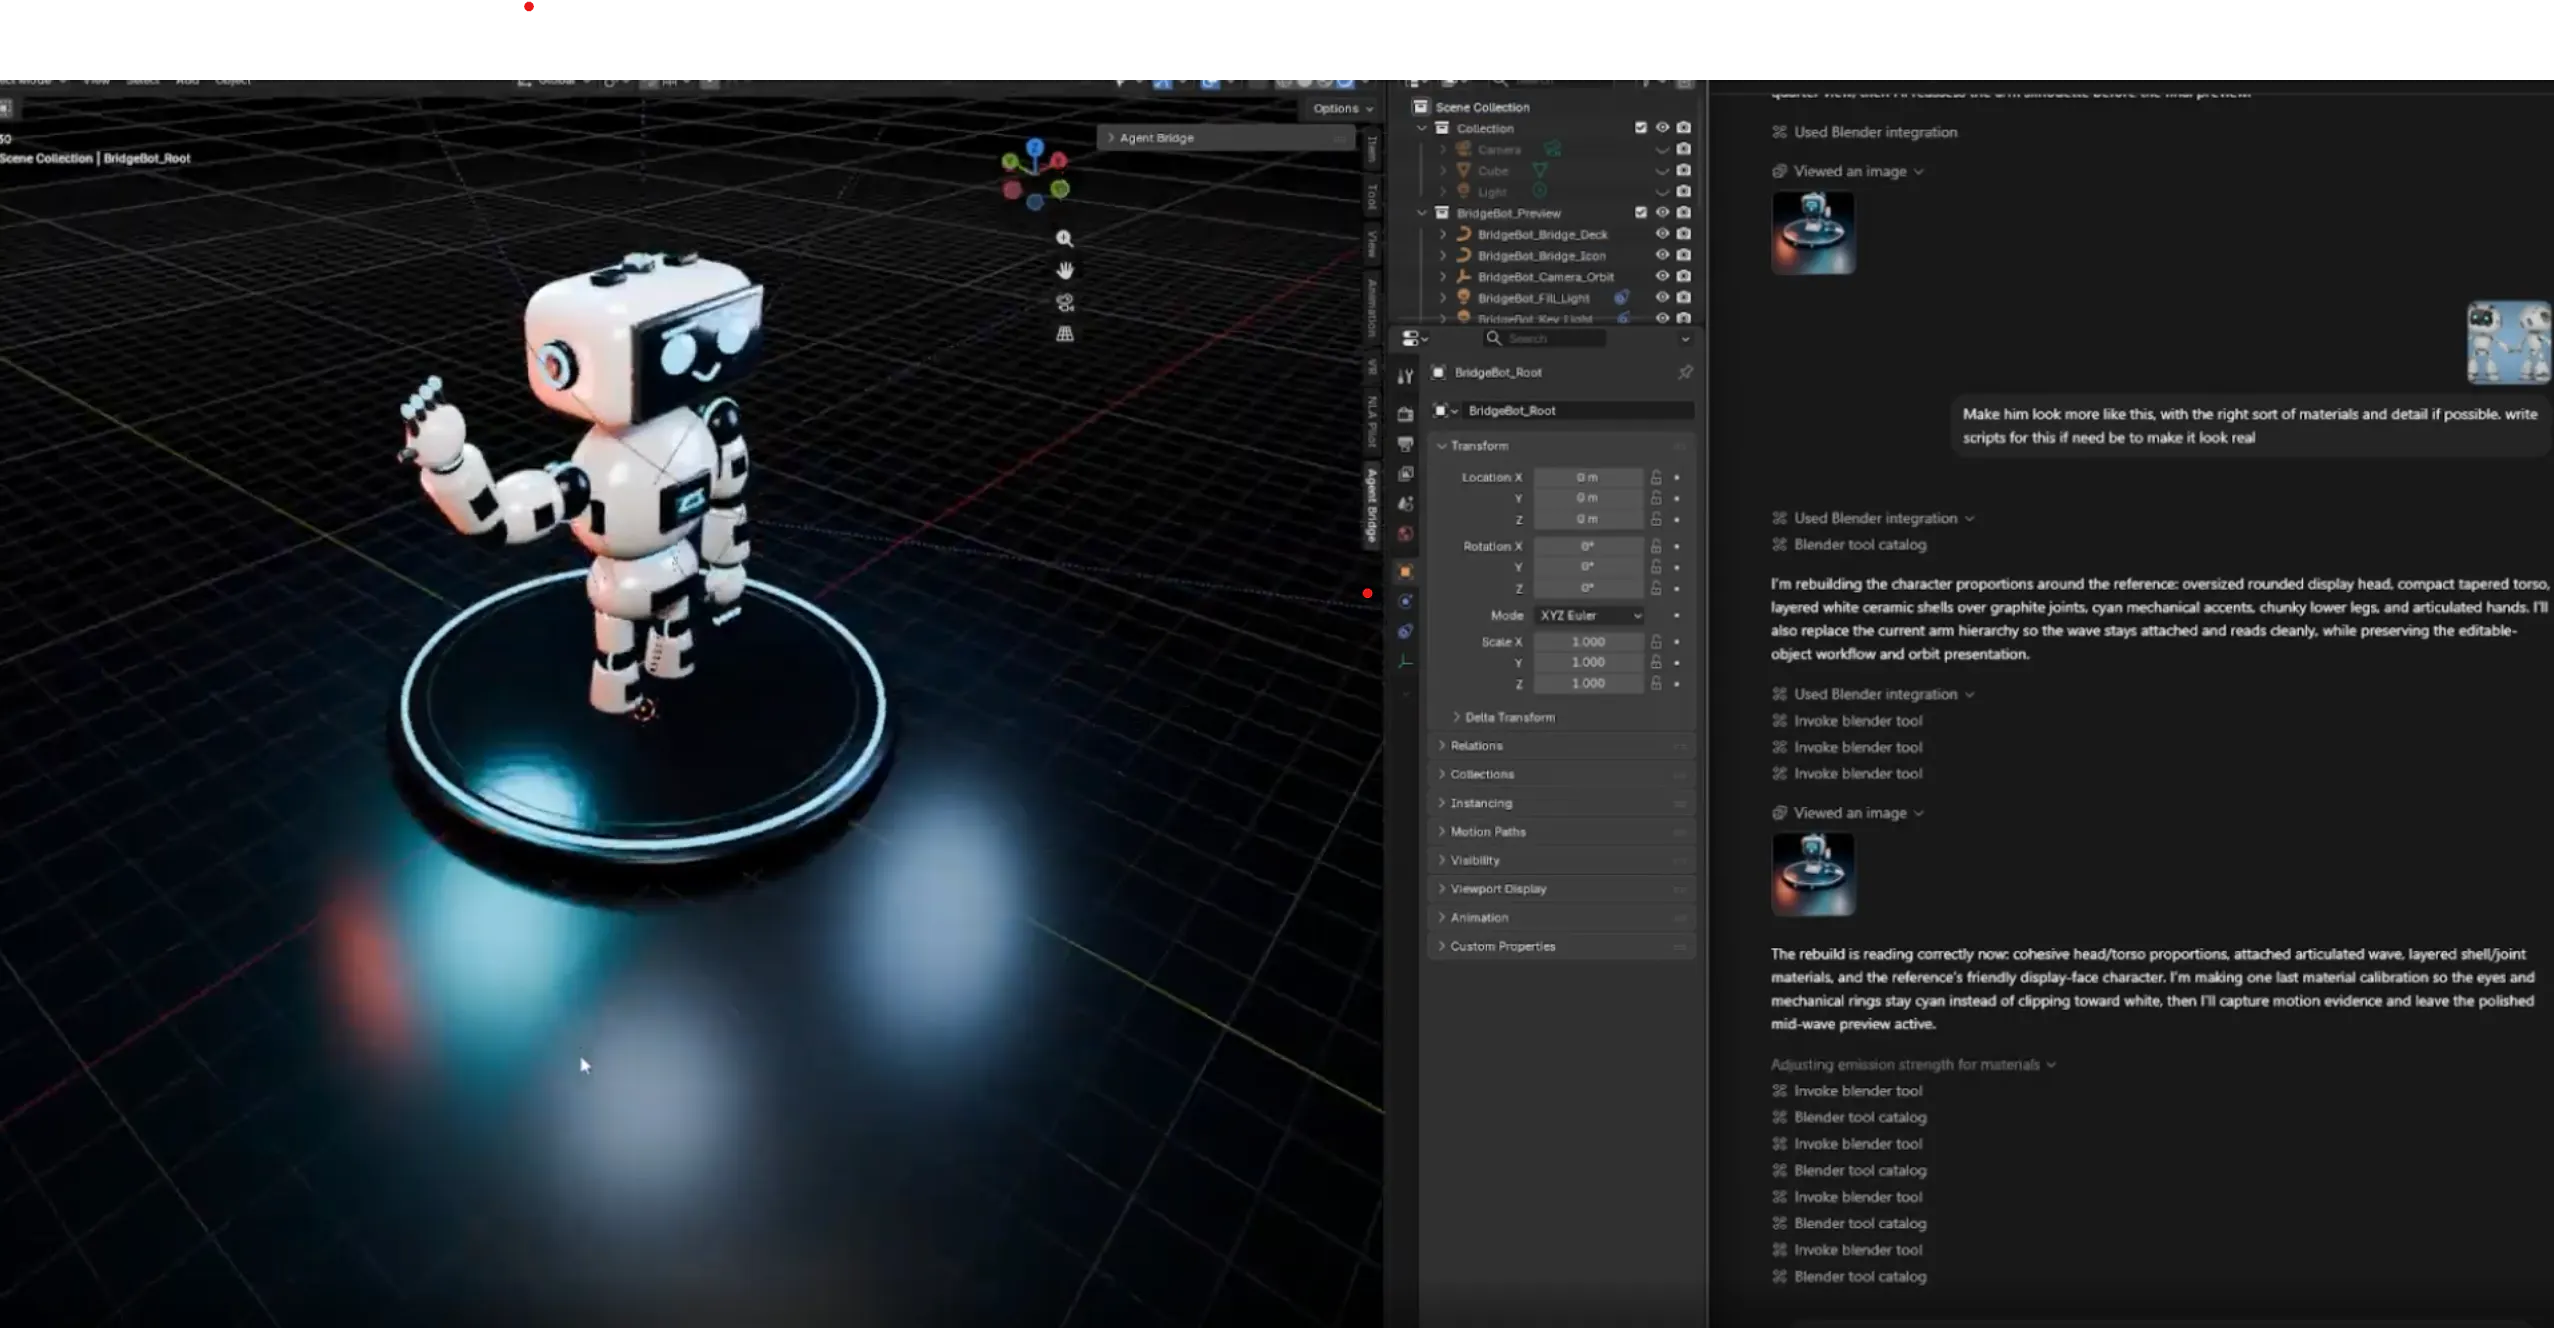Viewport: 2554px width, 1328px height.
Task: Click the final 'Blender tool catalog' entry
Action: point(1849,1276)
